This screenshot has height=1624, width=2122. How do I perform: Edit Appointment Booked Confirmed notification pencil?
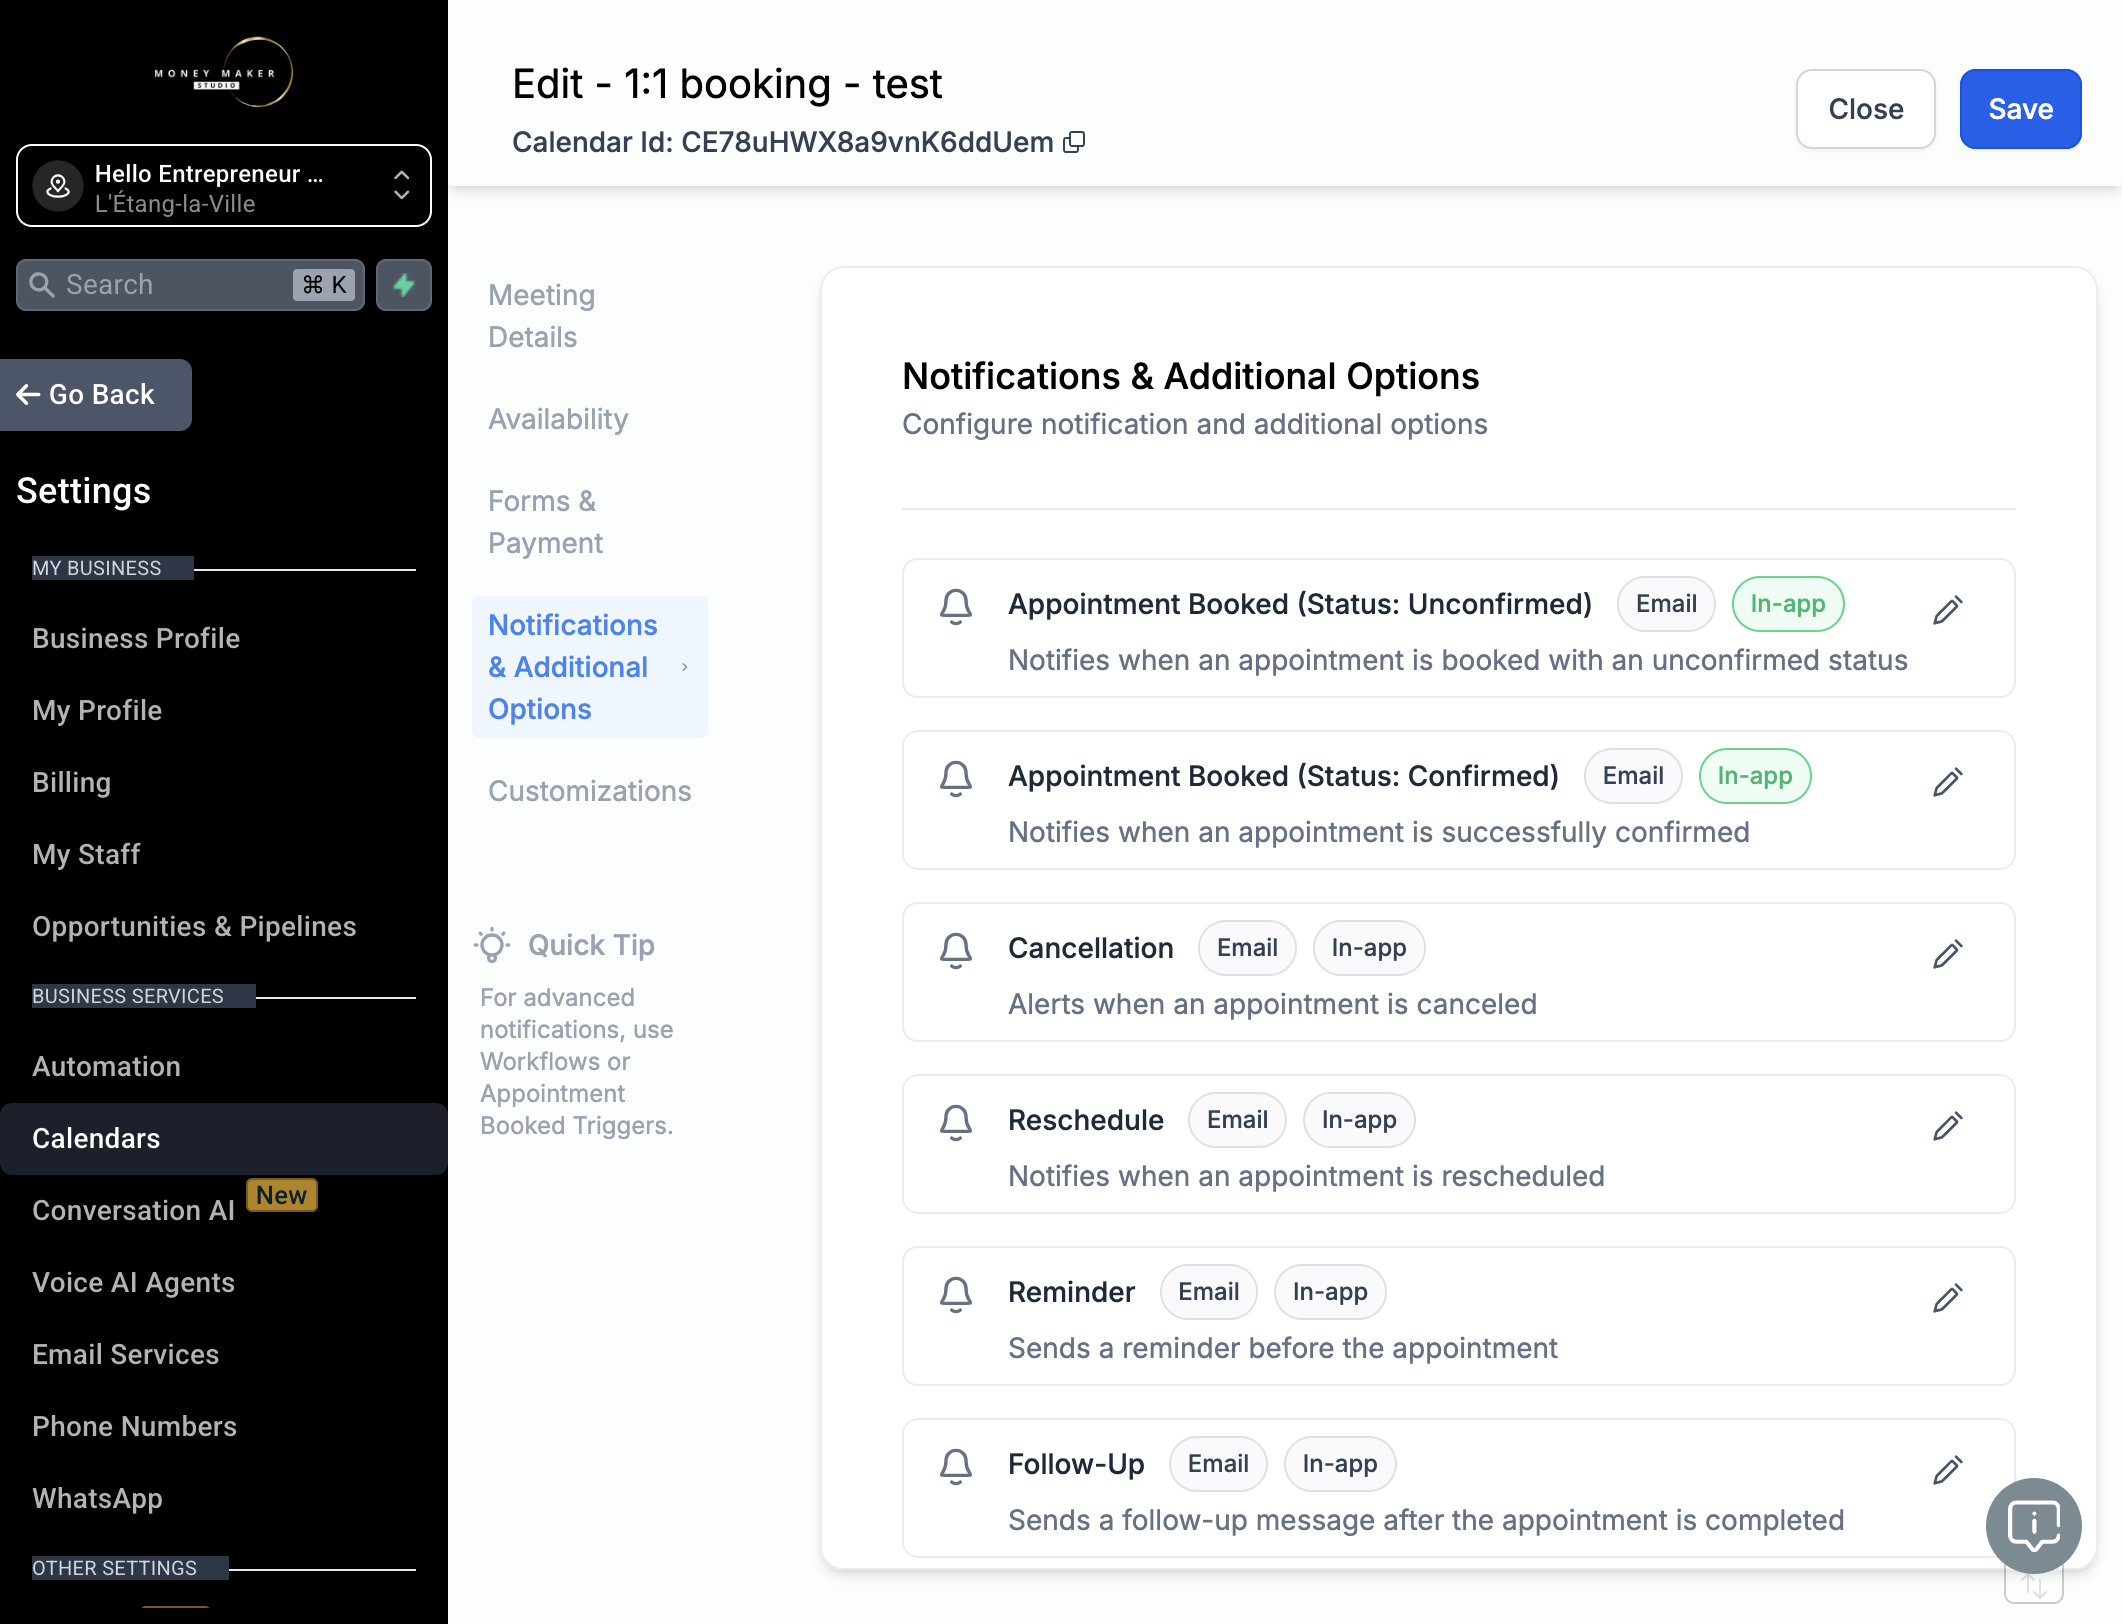point(1947,781)
